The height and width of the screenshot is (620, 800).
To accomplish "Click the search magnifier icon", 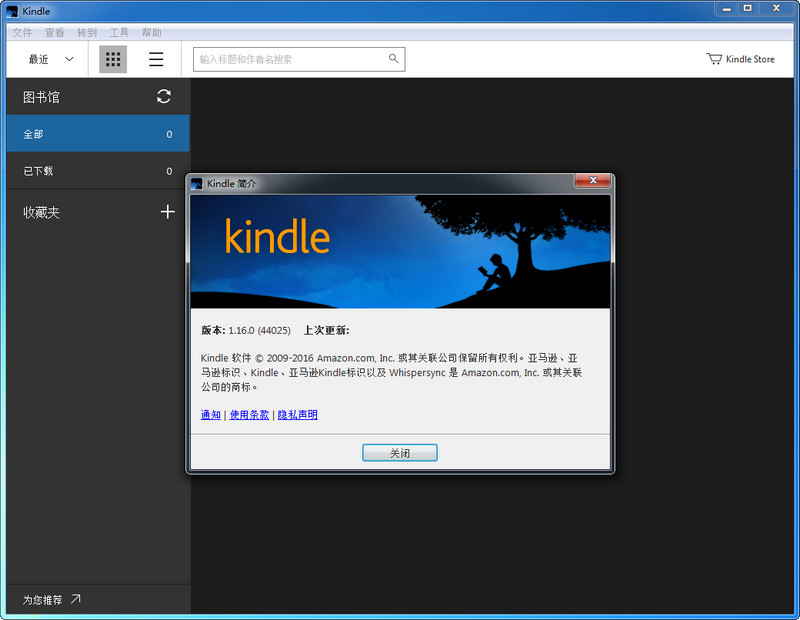I will tap(393, 59).
